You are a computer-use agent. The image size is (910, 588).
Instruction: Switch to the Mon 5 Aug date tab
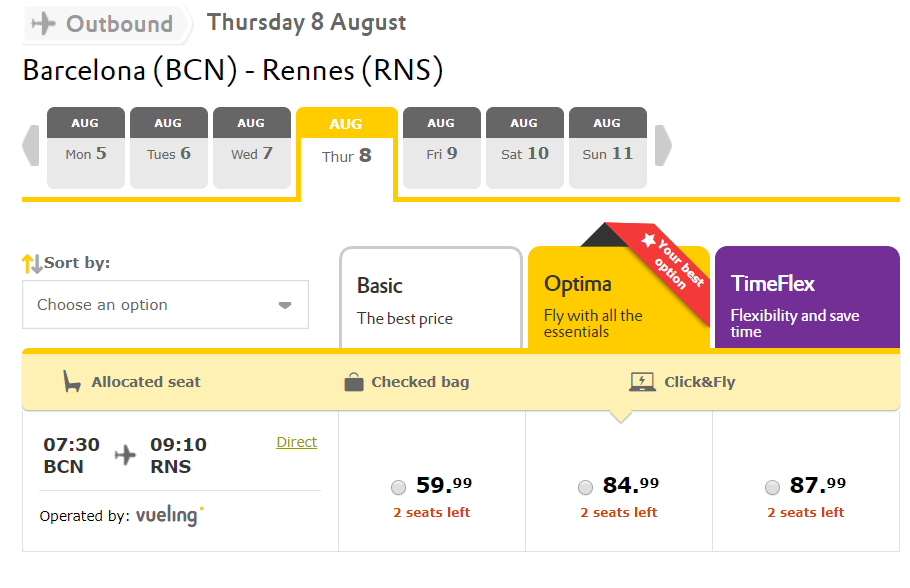[x=86, y=147]
